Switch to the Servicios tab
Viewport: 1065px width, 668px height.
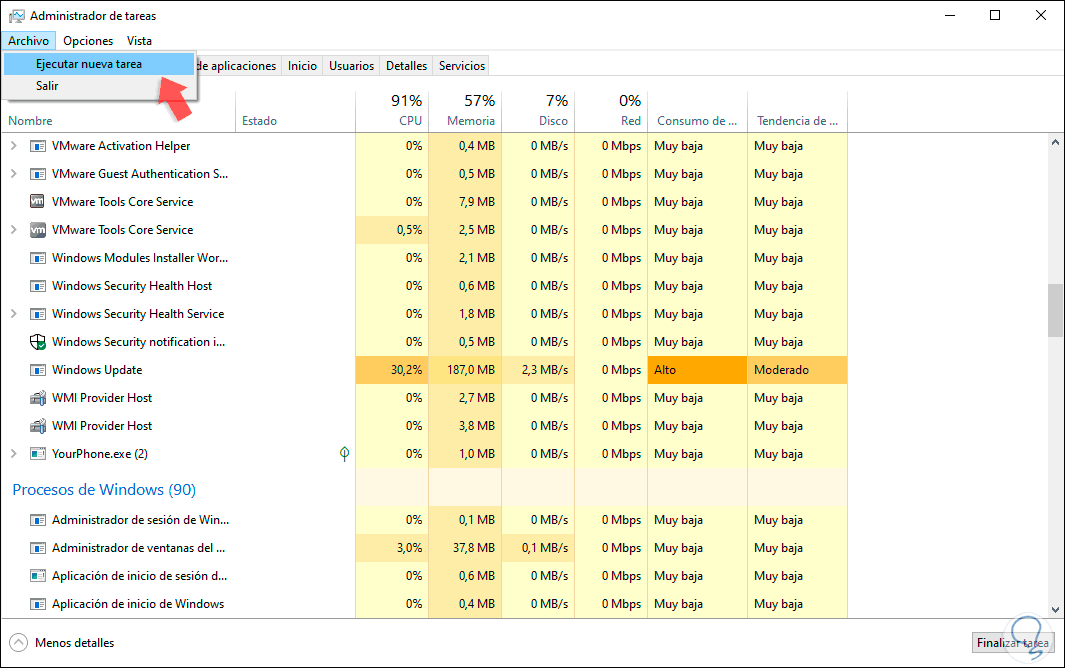coord(462,66)
